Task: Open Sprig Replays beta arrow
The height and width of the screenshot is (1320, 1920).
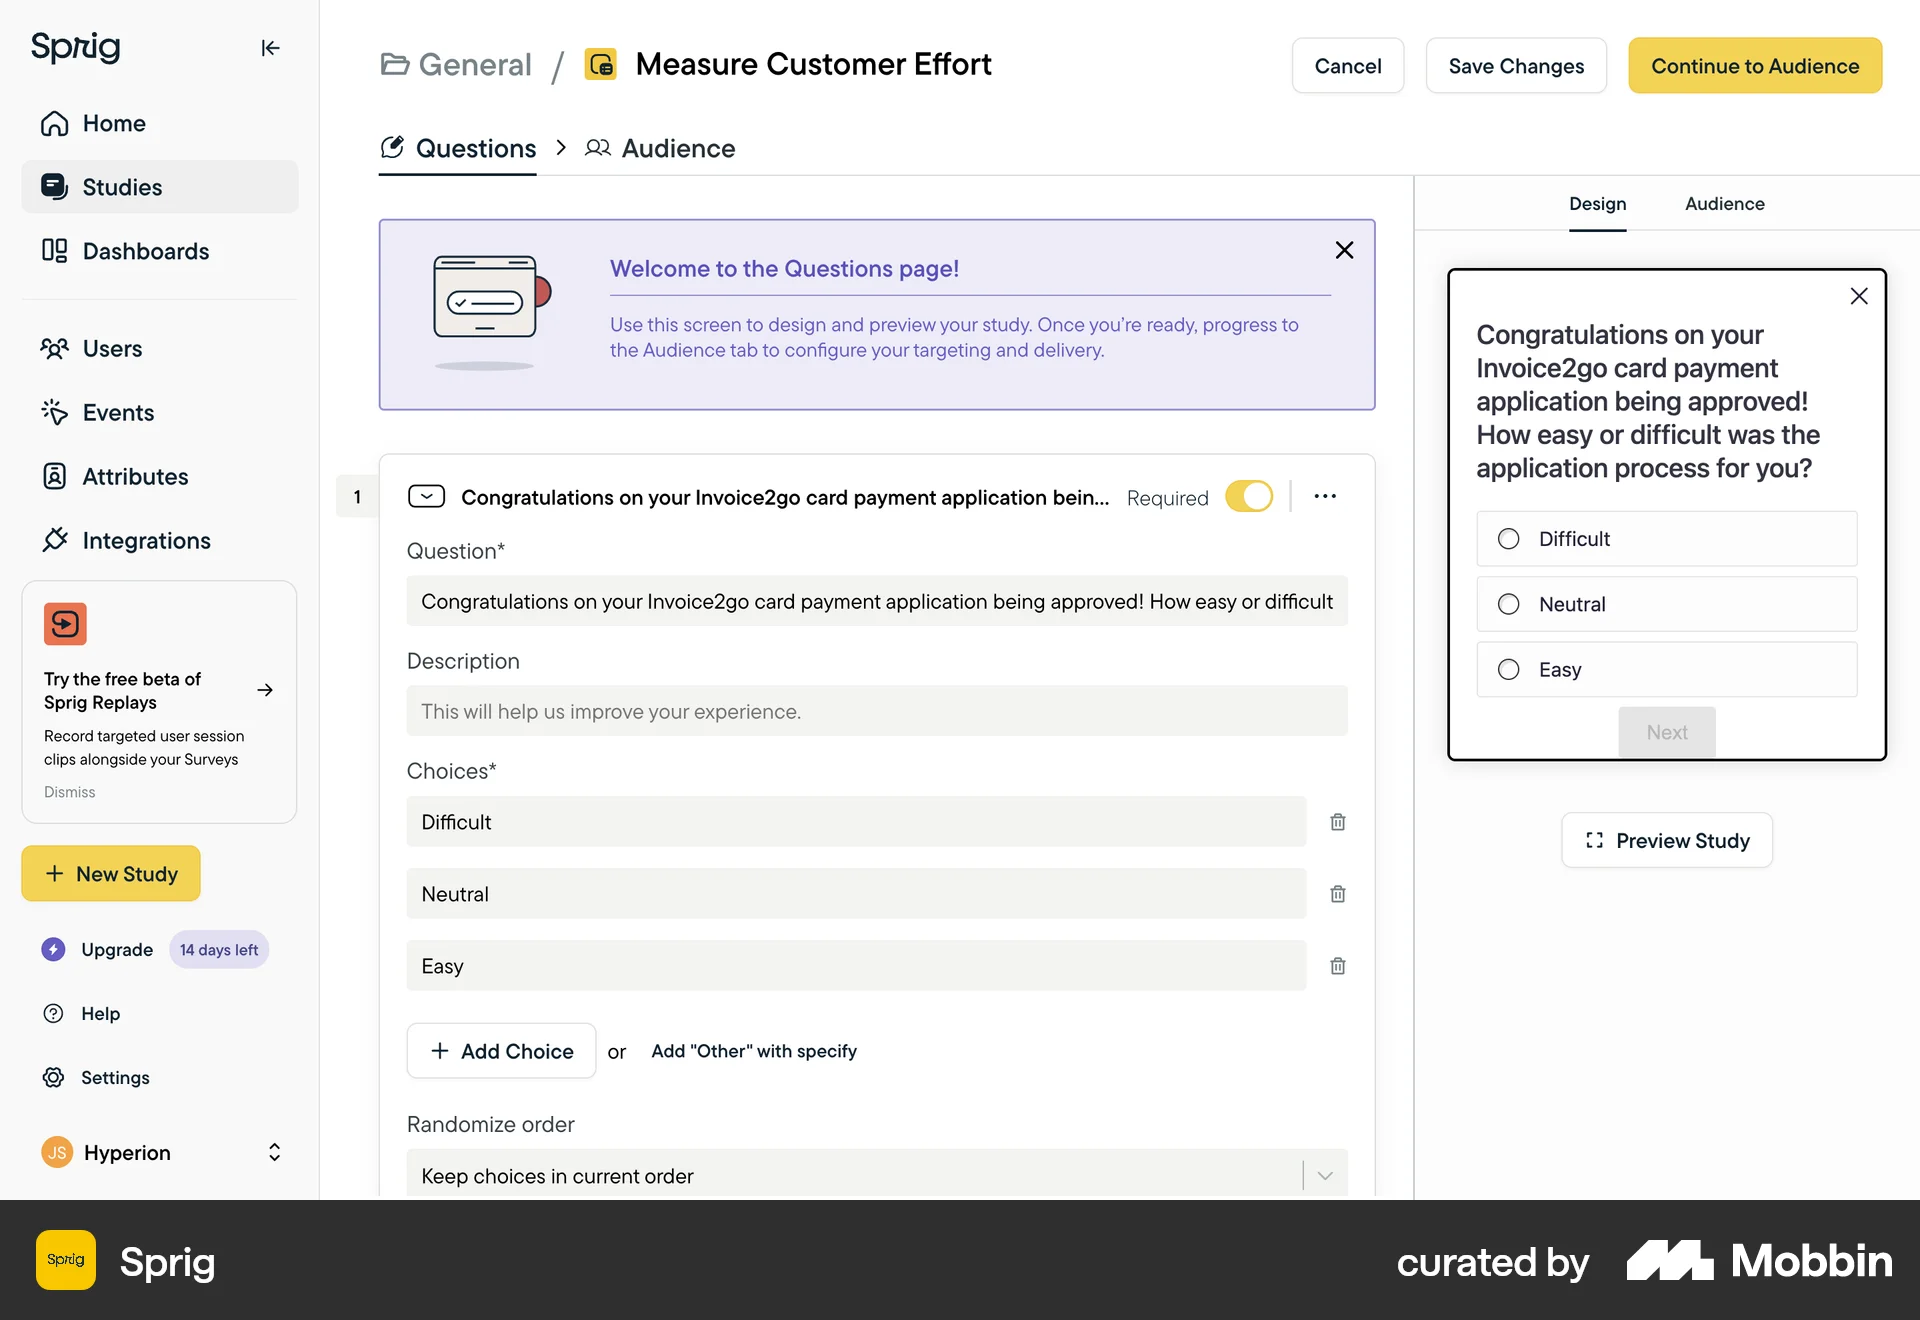Action: click(x=265, y=690)
